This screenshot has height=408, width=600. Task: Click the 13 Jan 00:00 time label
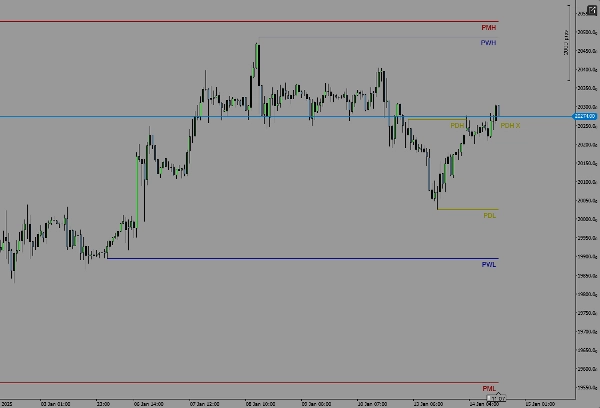tap(430, 404)
